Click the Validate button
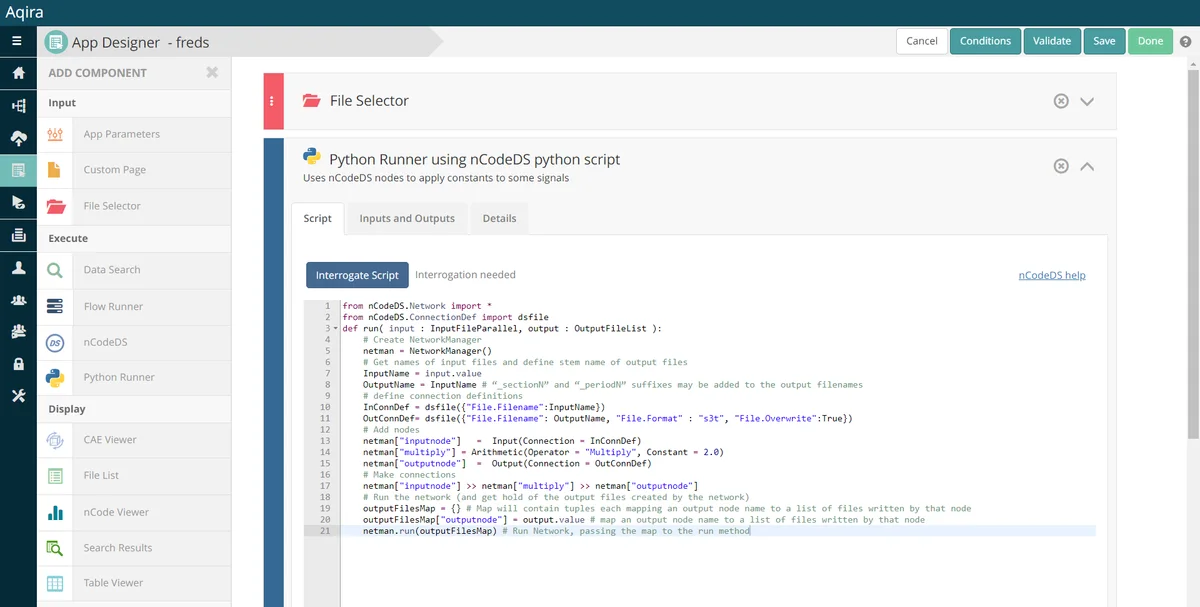Image resolution: width=1200 pixels, height=607 pixels. pos(1052,41)
